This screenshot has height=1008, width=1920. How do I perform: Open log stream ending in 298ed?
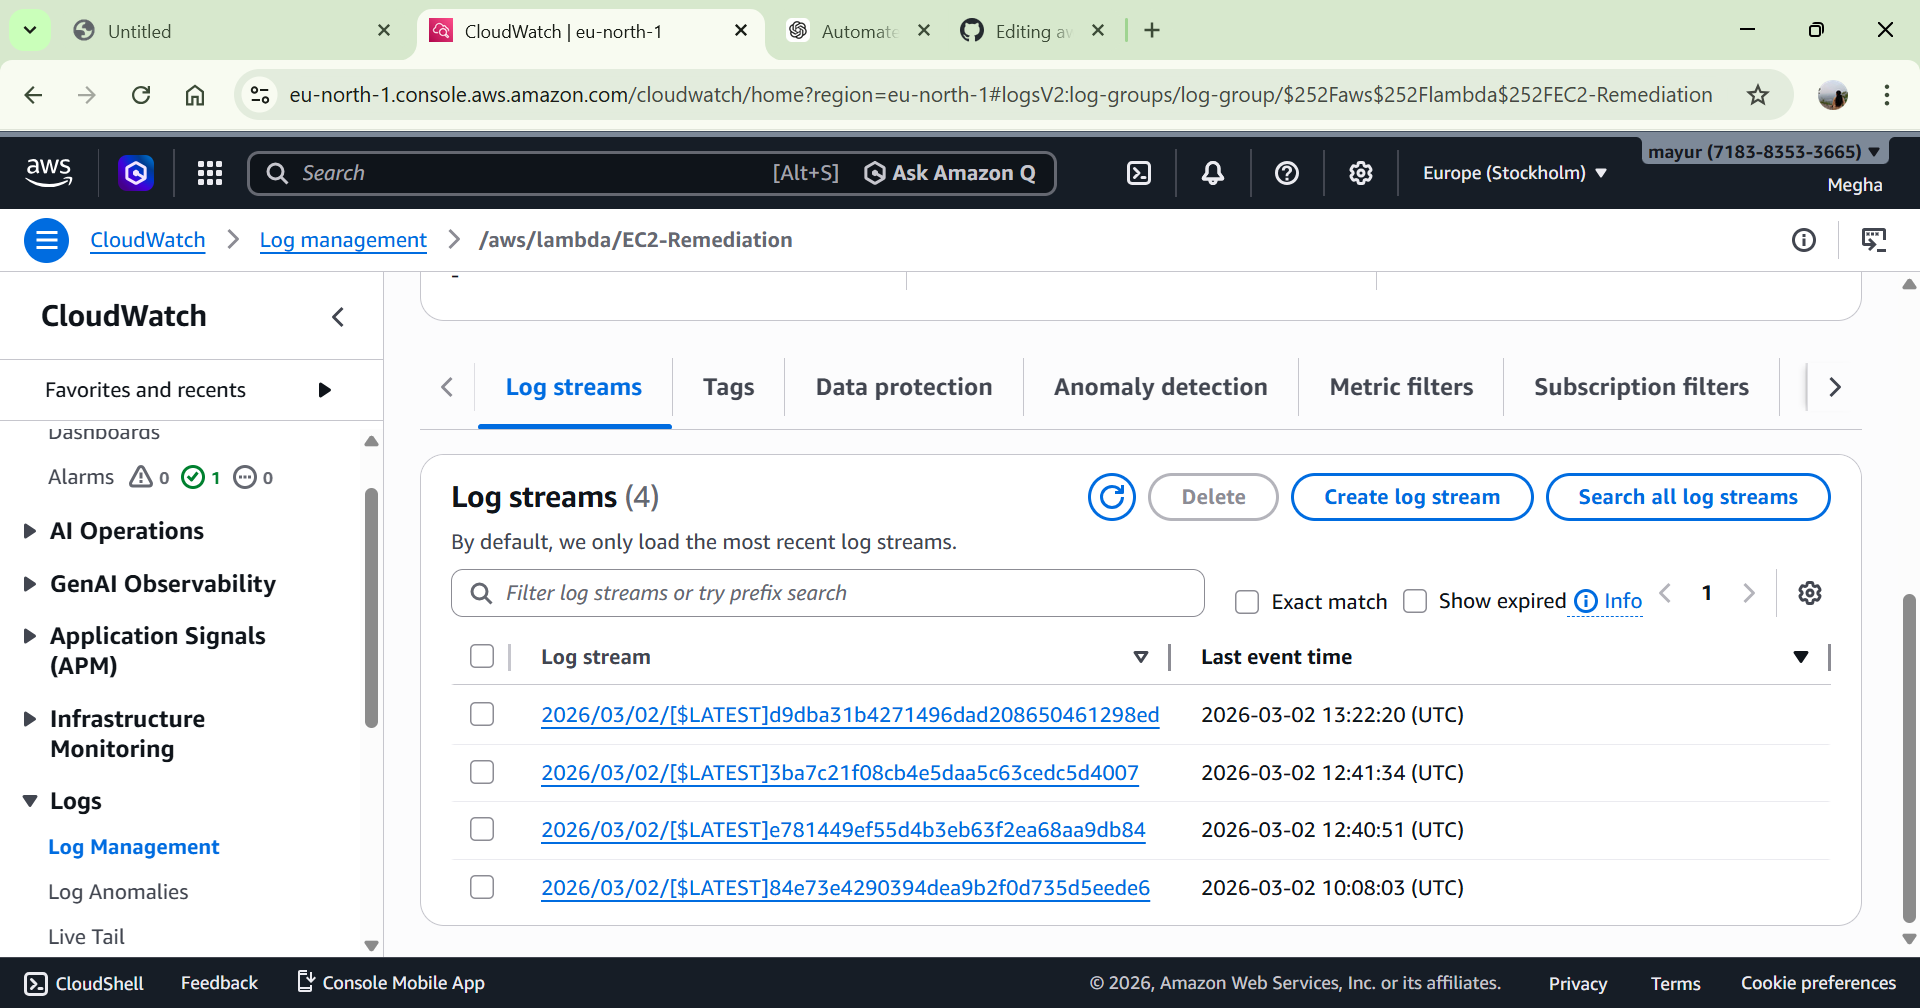click(x=850, y=715)
